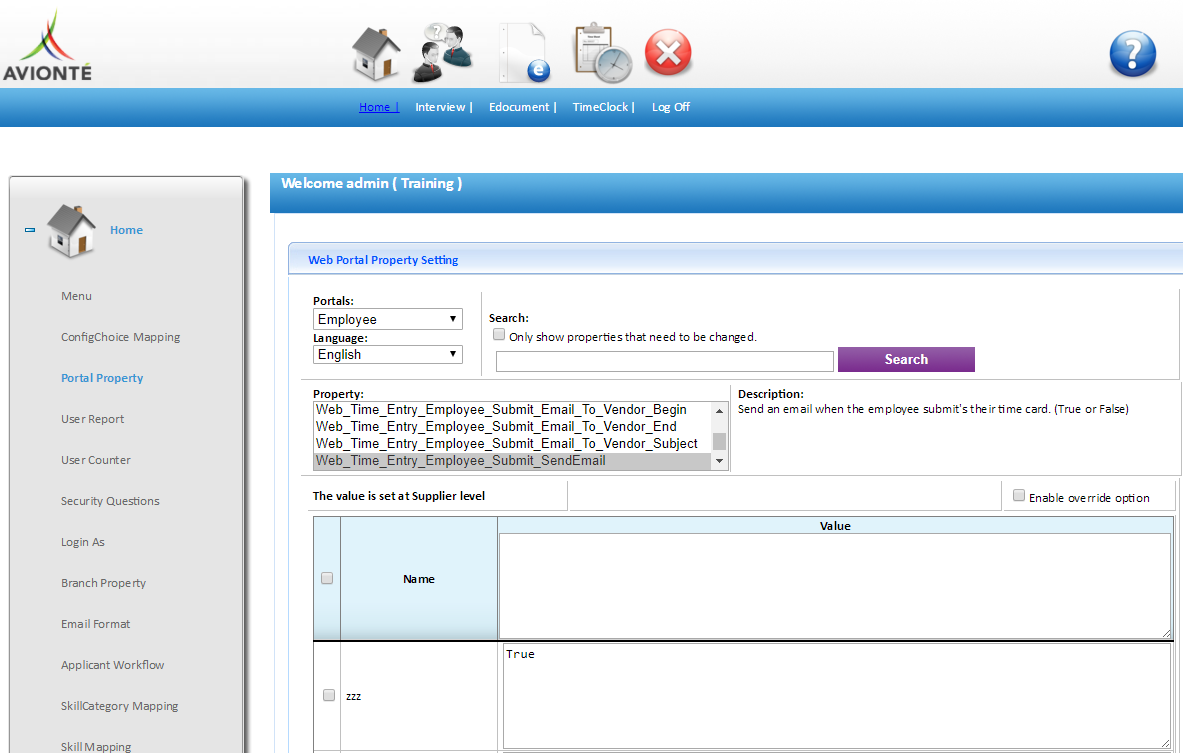Open Login As in the sidebar

coord(83,542)
